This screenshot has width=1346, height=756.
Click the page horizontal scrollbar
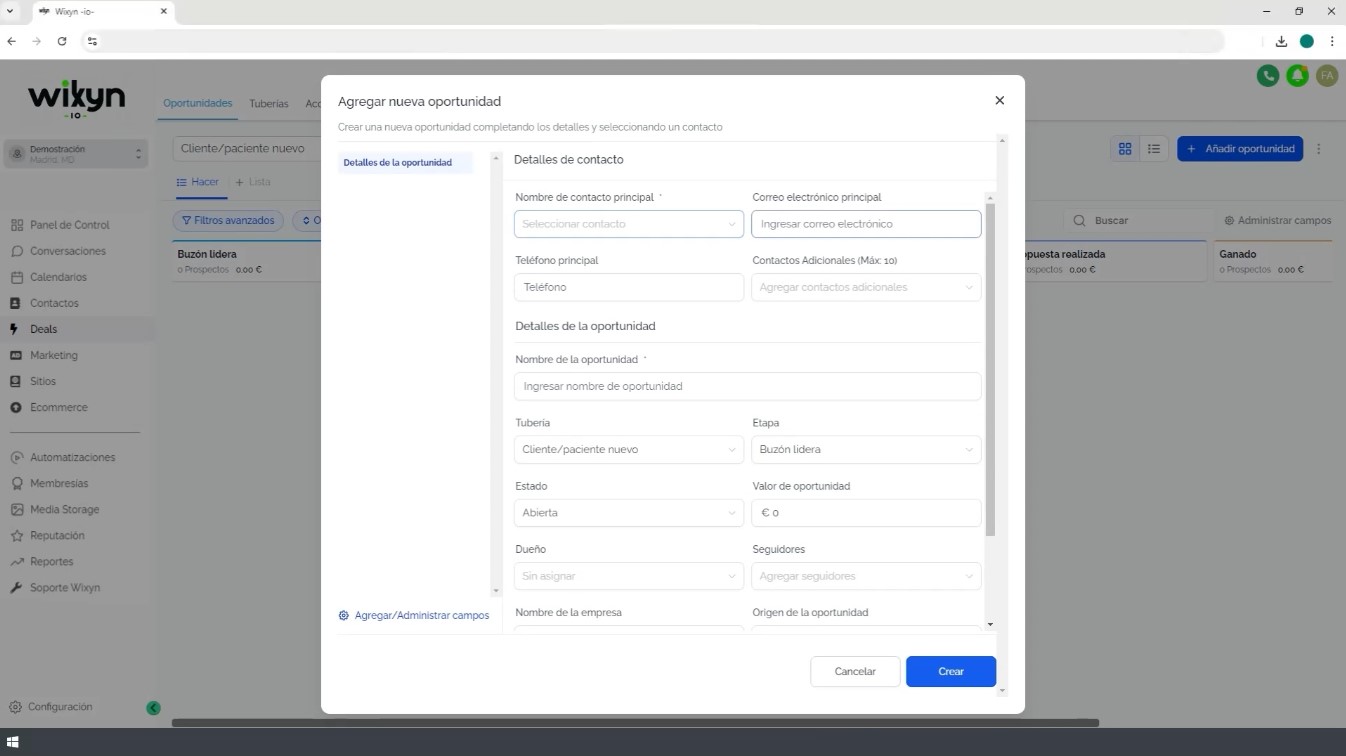coord(635,723)
